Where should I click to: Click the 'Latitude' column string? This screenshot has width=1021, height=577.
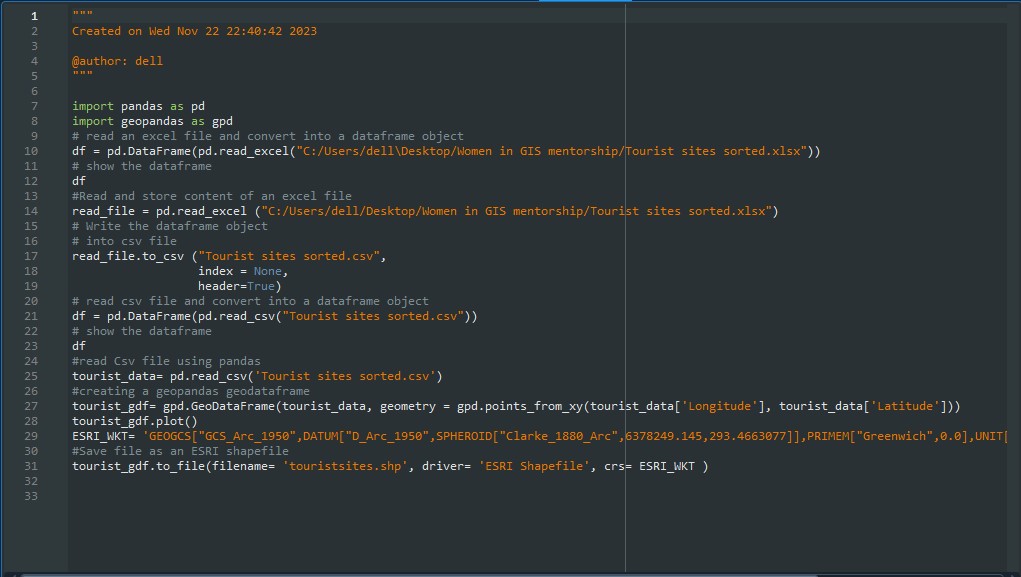(905, 406)
